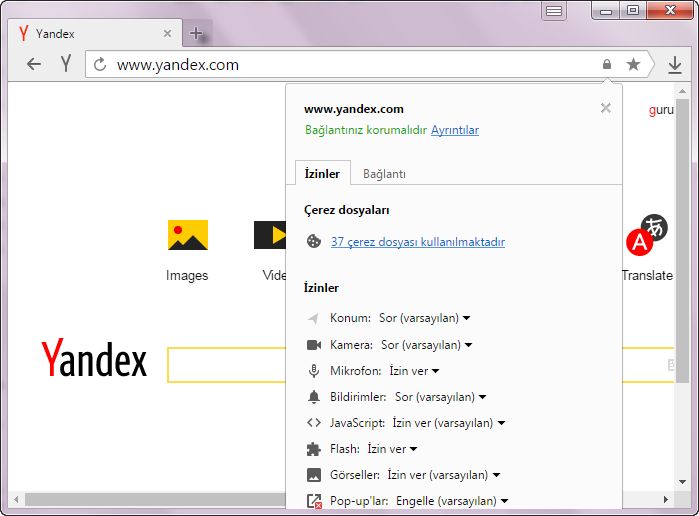Click the Çerez dosyaları heading

point(346,210)
